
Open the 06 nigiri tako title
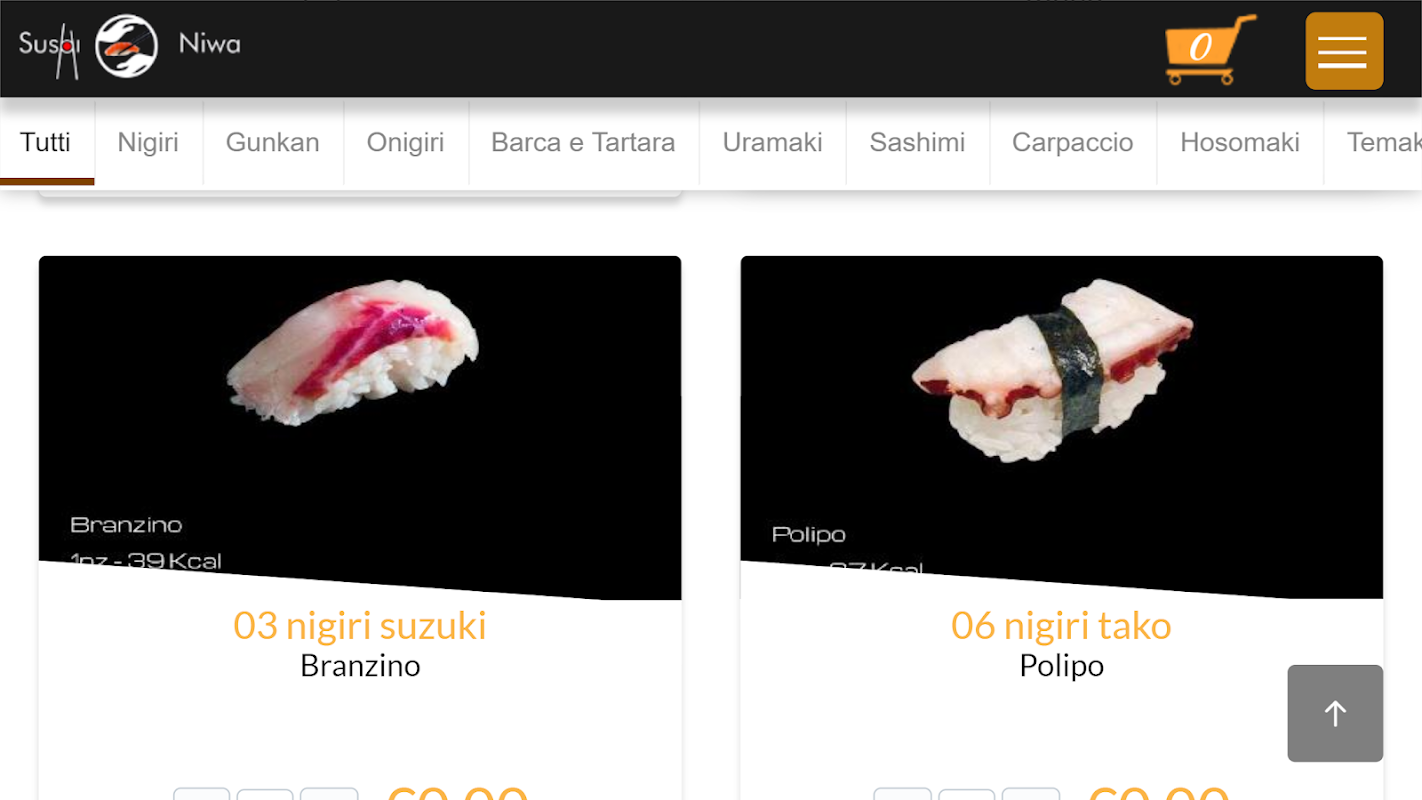pos(1061,625)
